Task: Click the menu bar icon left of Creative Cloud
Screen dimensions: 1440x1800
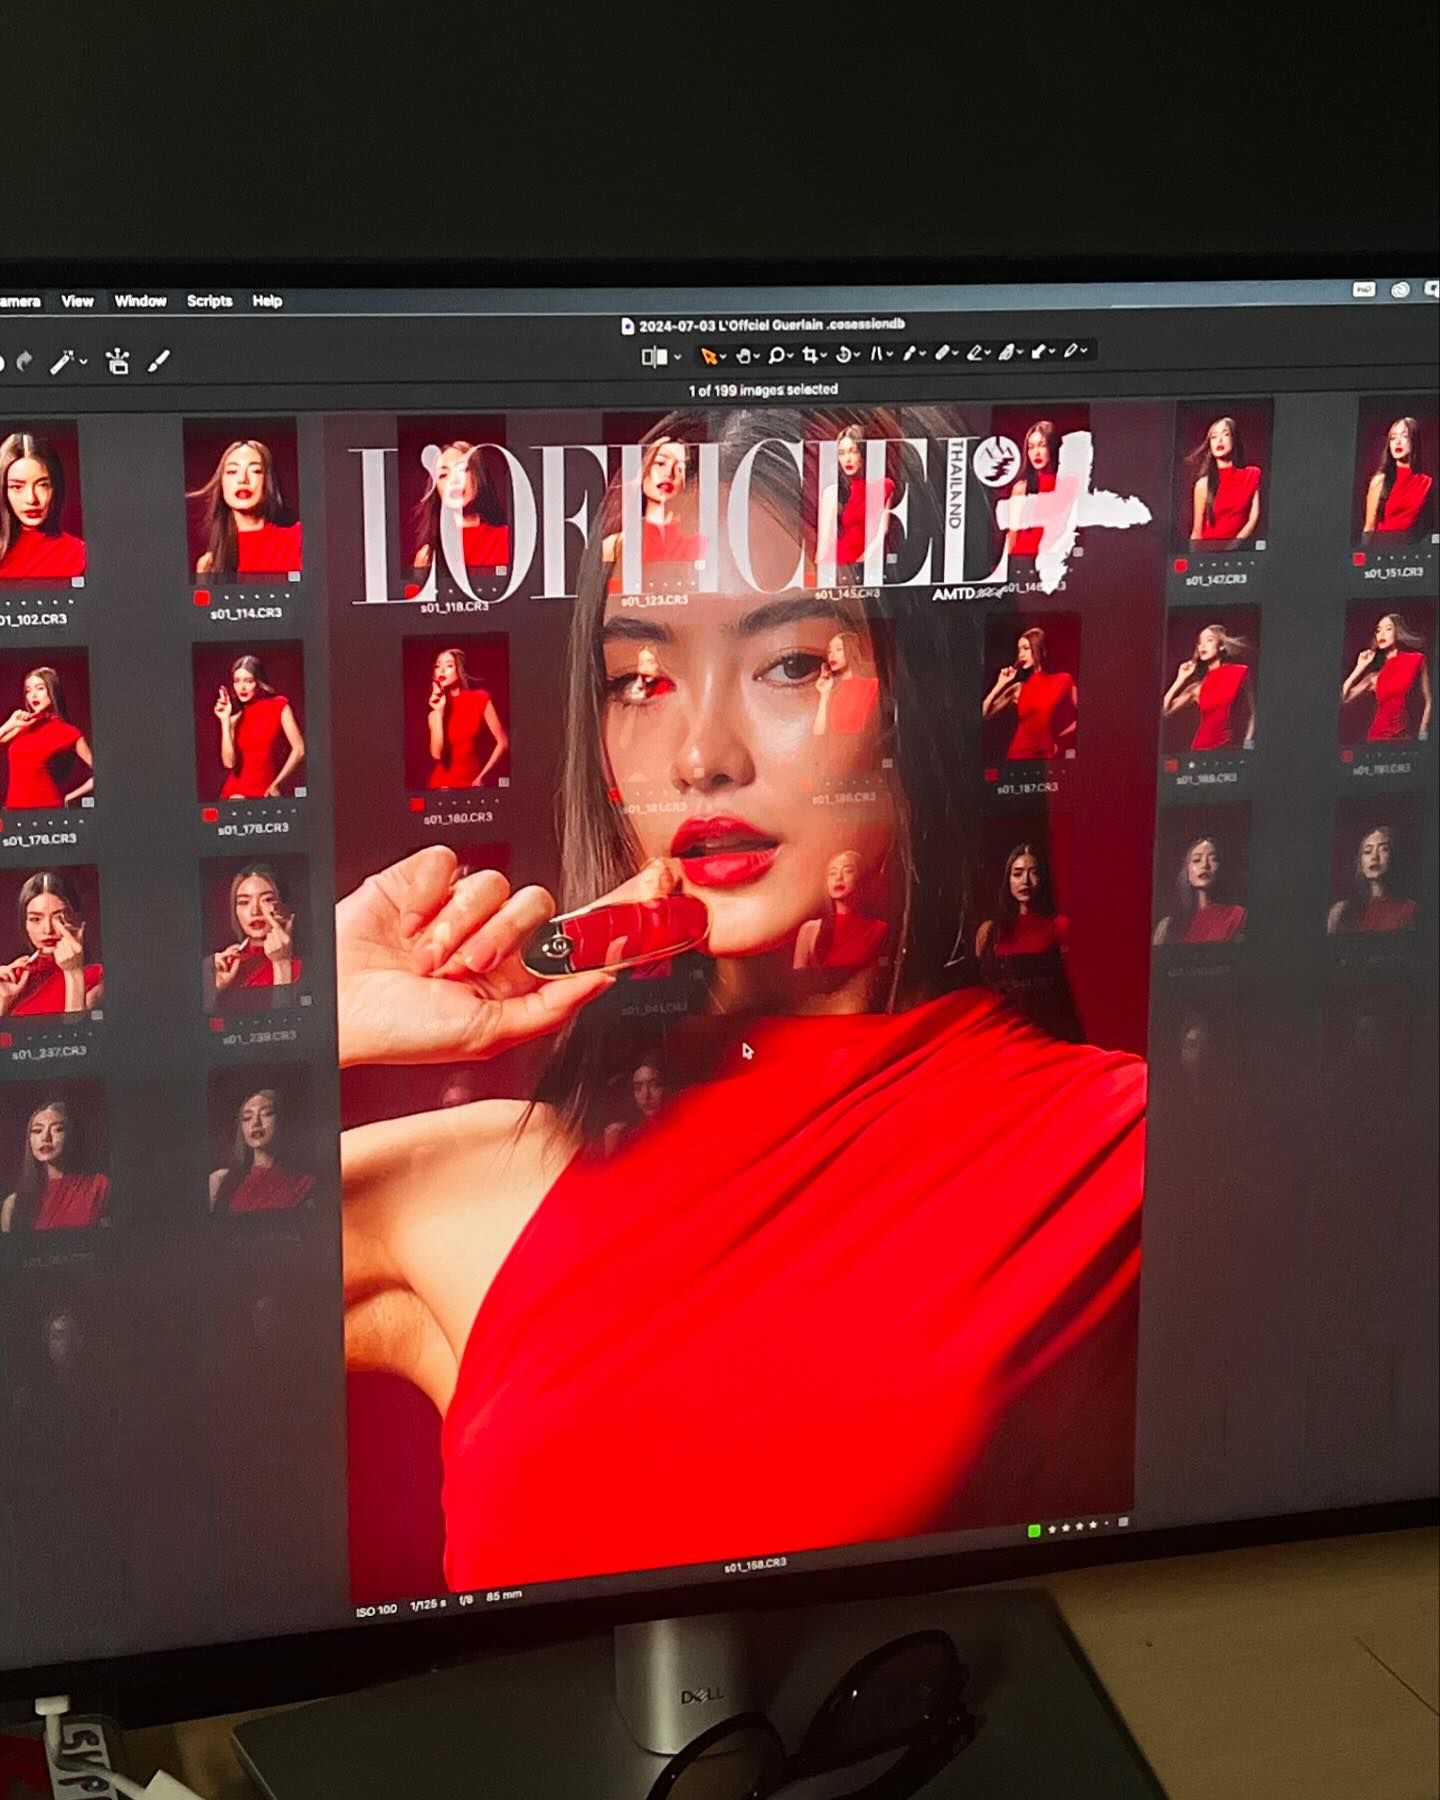Action: [1364, 289]
